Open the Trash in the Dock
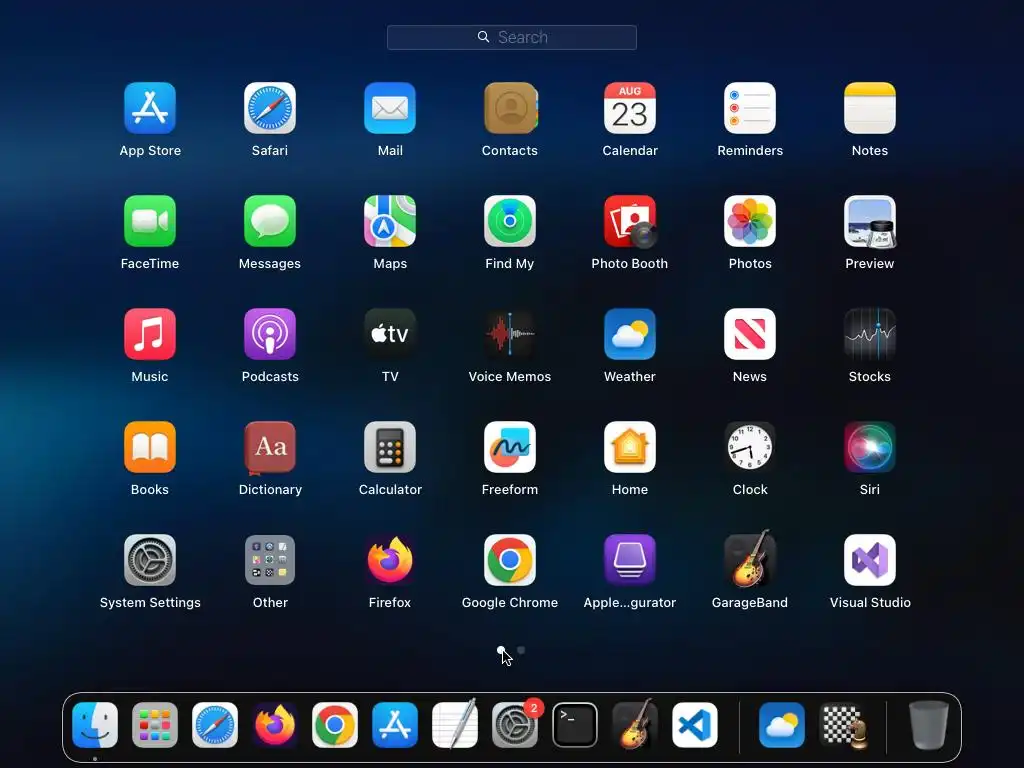This screenshot has height=768, width=1024. click(x=929, y=725)
